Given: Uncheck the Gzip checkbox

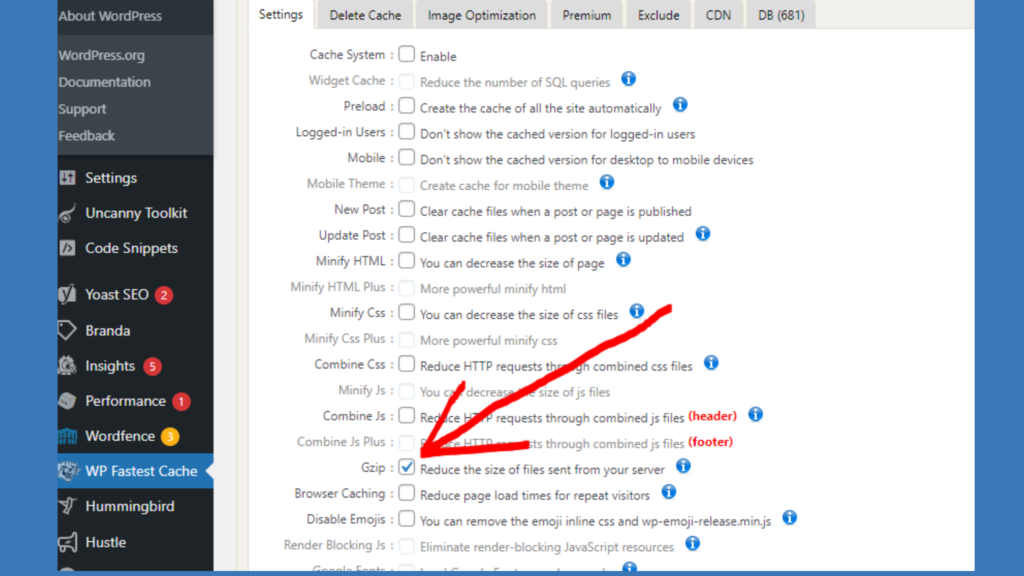Looking at the screenshot, I should (407, 467).
